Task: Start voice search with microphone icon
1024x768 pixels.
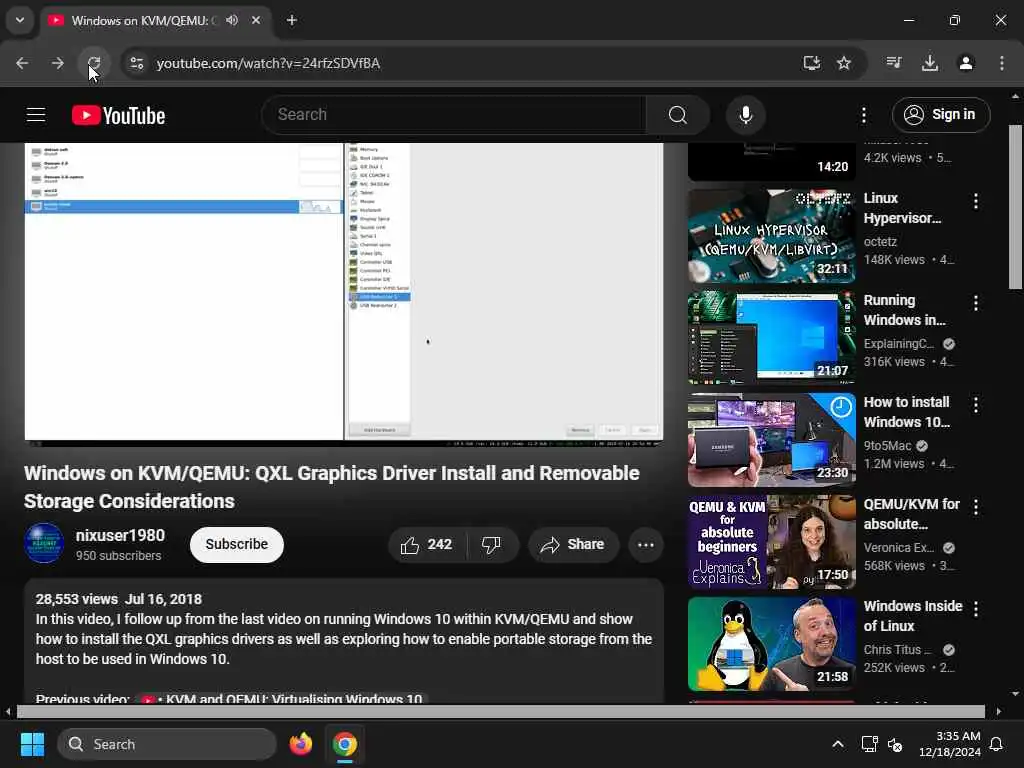Action: point(745,115)
